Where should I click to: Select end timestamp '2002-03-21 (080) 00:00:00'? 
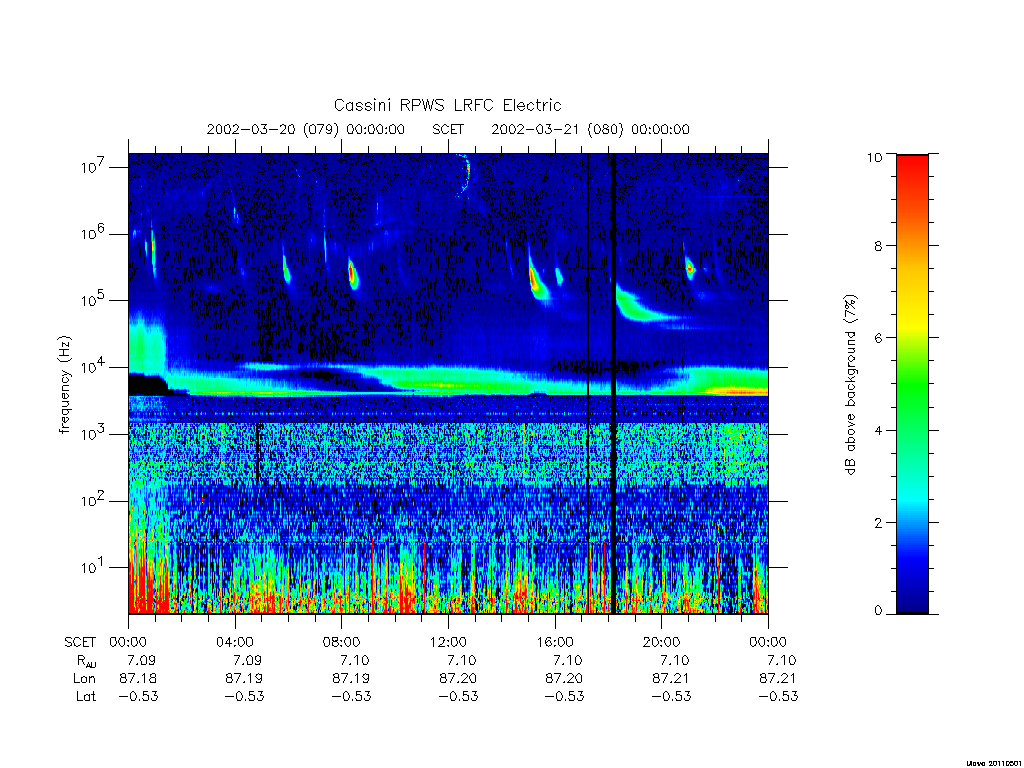(x=590, y=129)
